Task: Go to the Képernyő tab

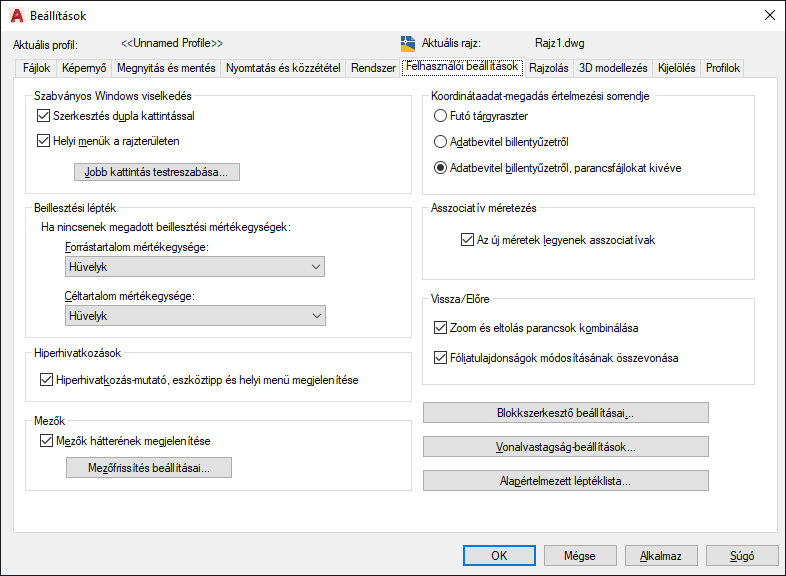Action: point(84,68)
